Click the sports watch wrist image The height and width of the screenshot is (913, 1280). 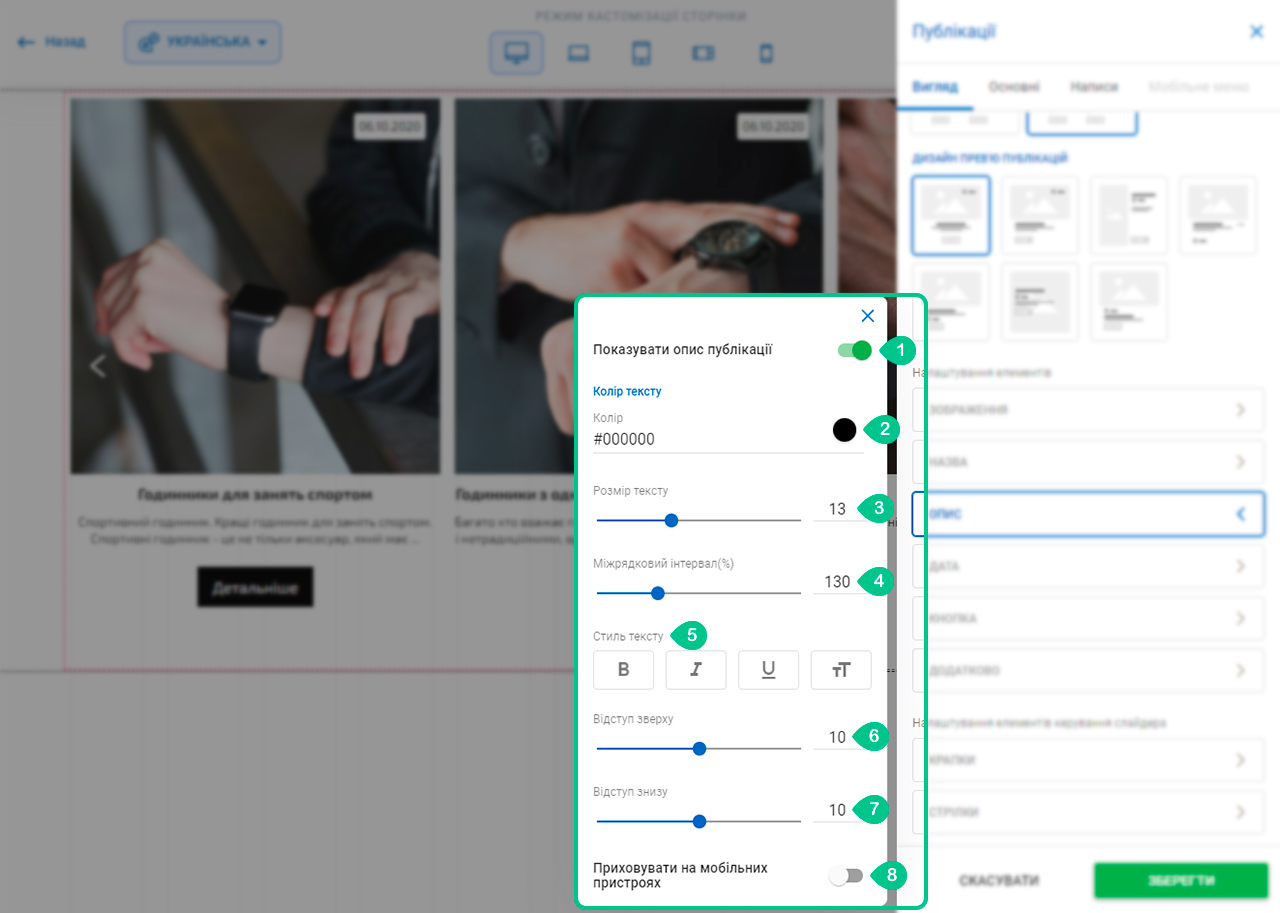(x=255, y=286)
